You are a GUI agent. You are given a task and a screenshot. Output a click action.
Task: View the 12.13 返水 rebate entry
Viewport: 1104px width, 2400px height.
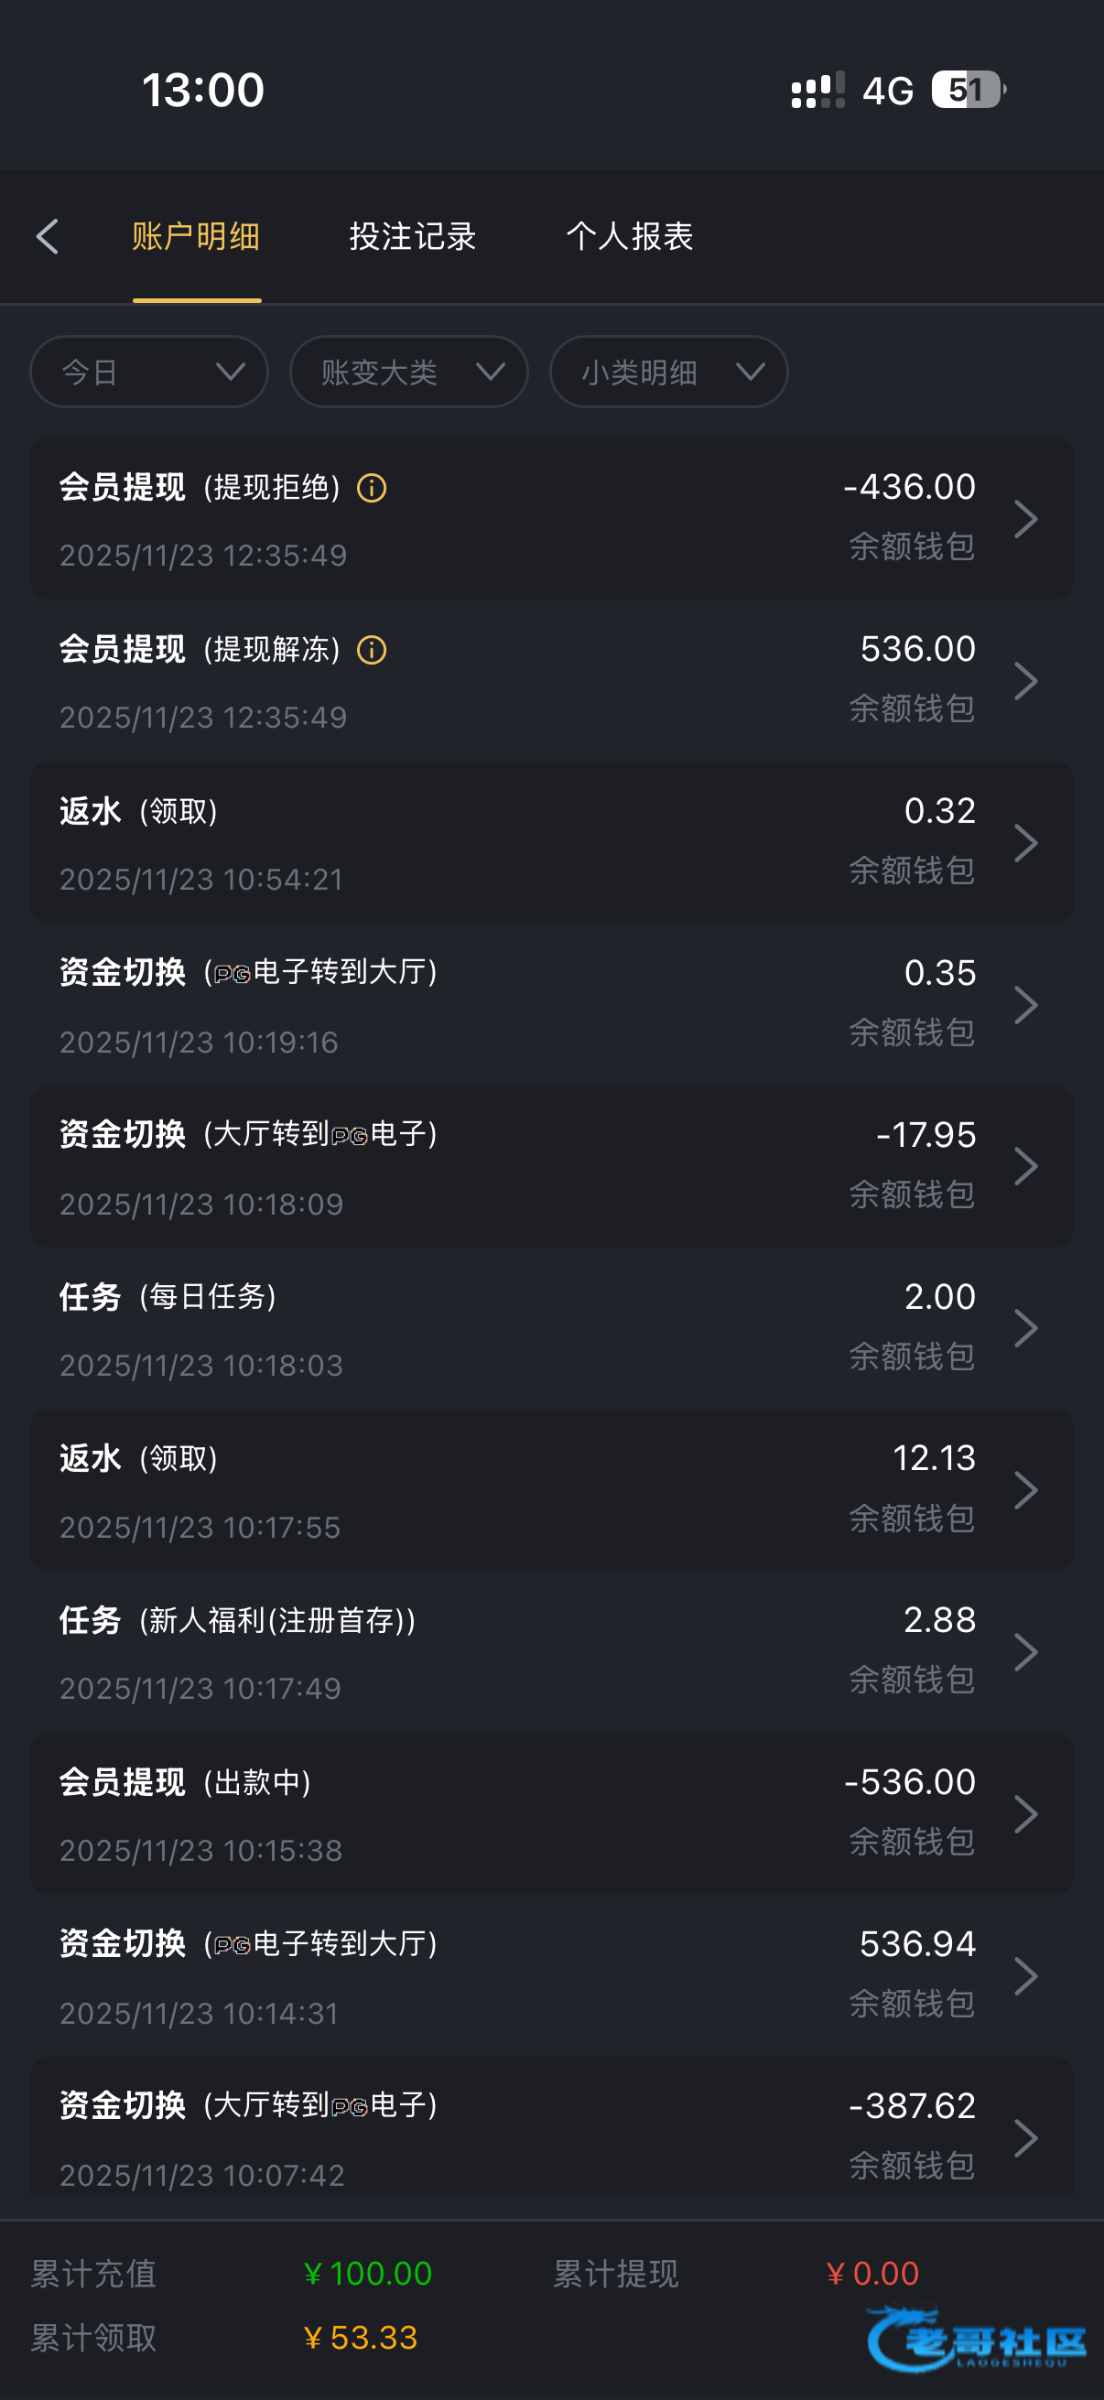[x=550, y=1491]
